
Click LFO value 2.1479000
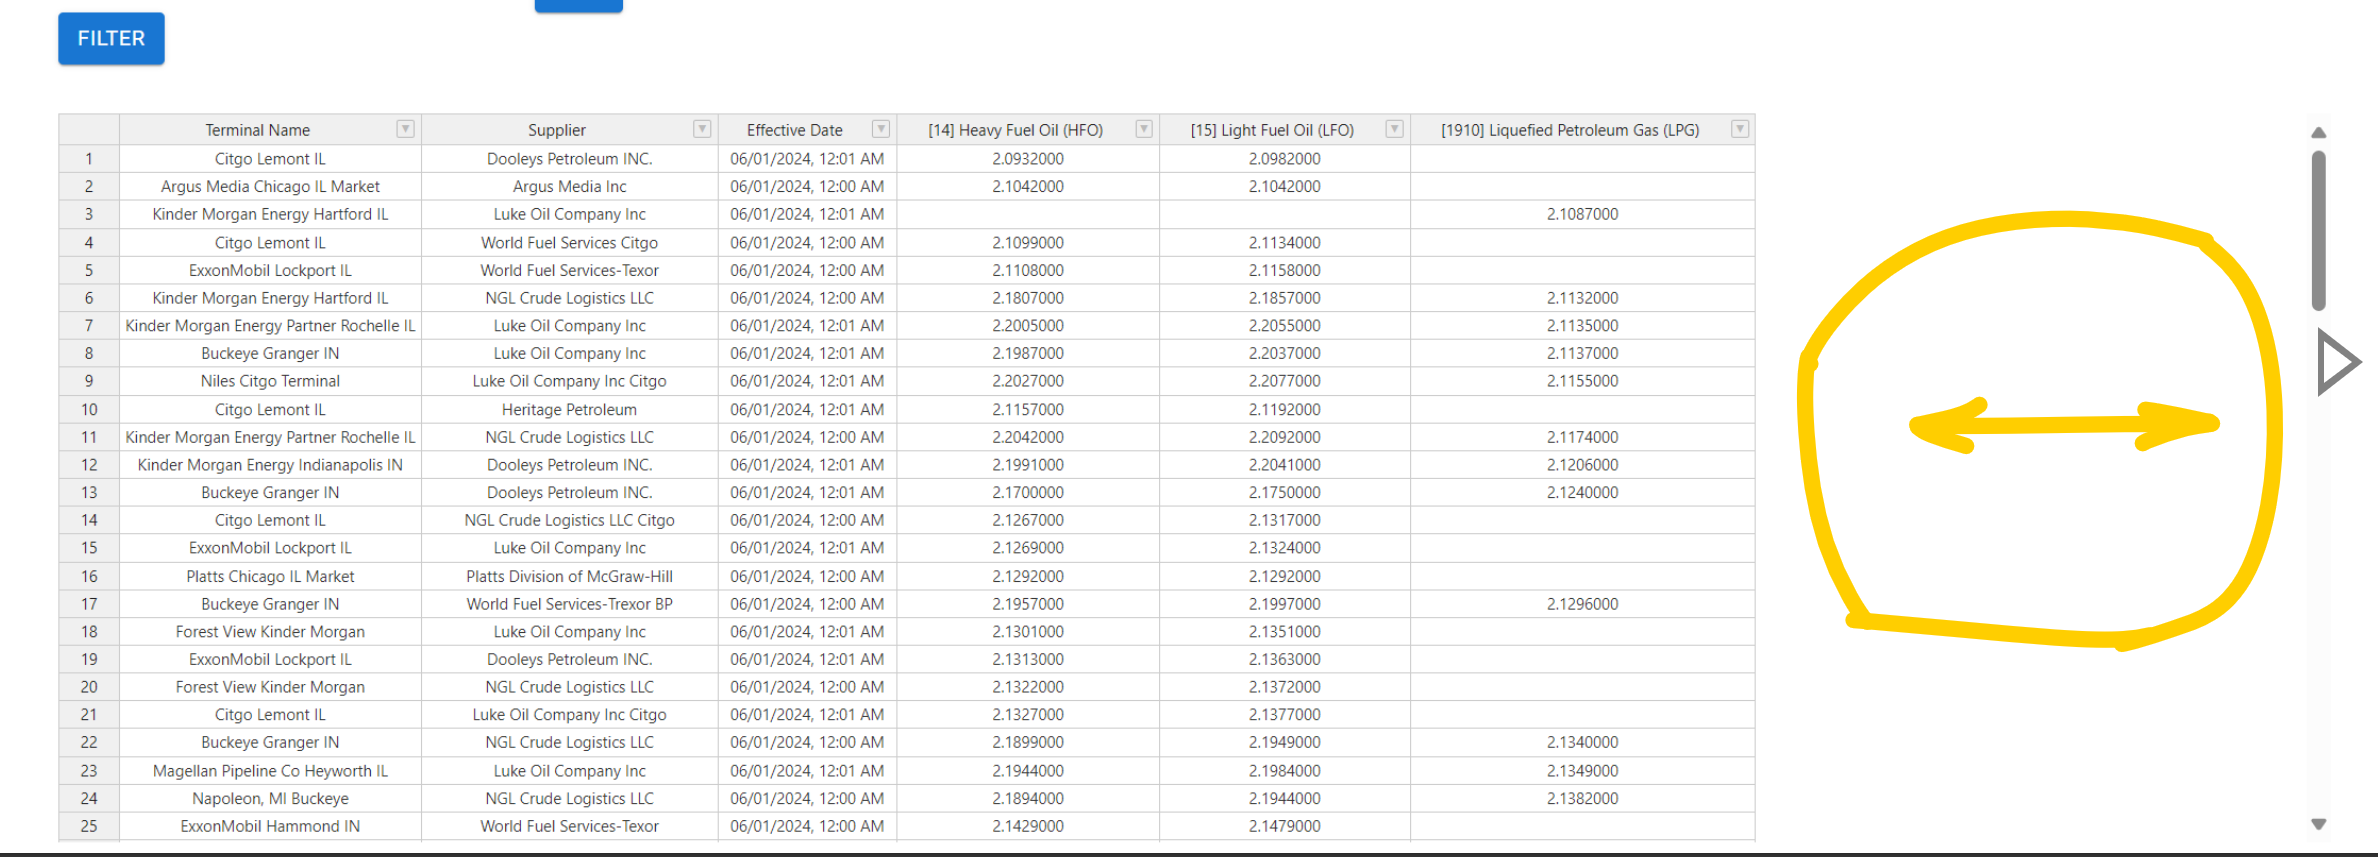coord(1284,826)
